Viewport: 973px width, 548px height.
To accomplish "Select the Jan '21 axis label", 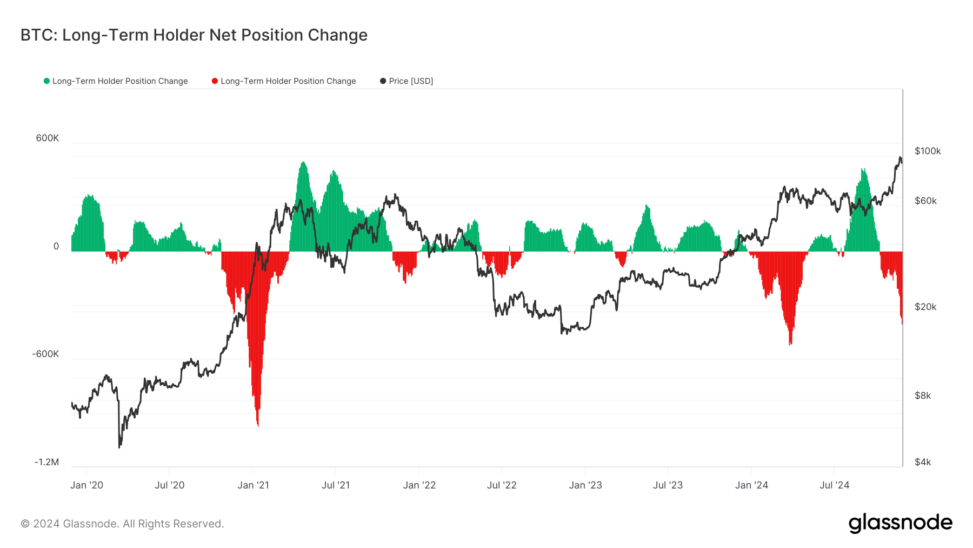I will (253, 485).
